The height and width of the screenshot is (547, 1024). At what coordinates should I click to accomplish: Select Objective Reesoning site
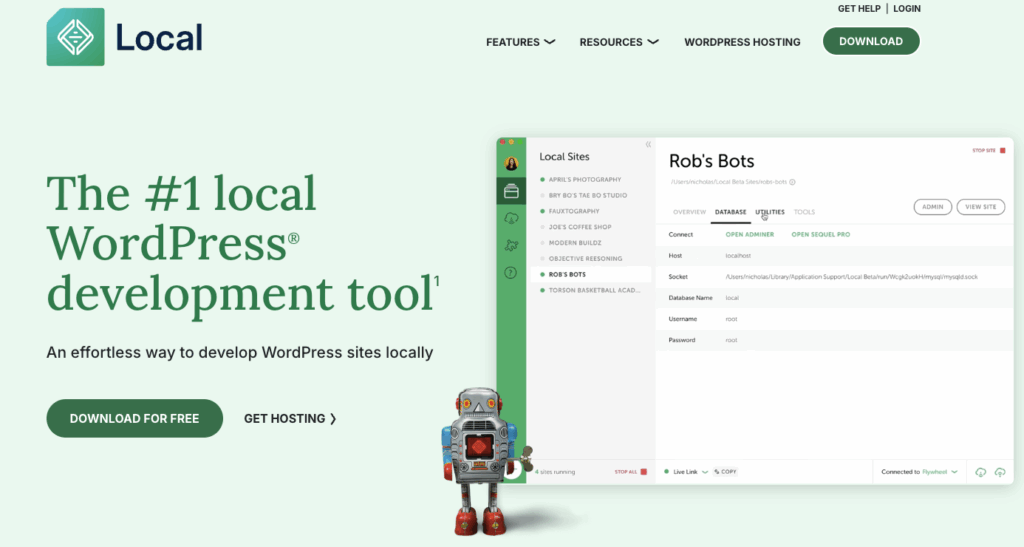click(x=585, y=258)
